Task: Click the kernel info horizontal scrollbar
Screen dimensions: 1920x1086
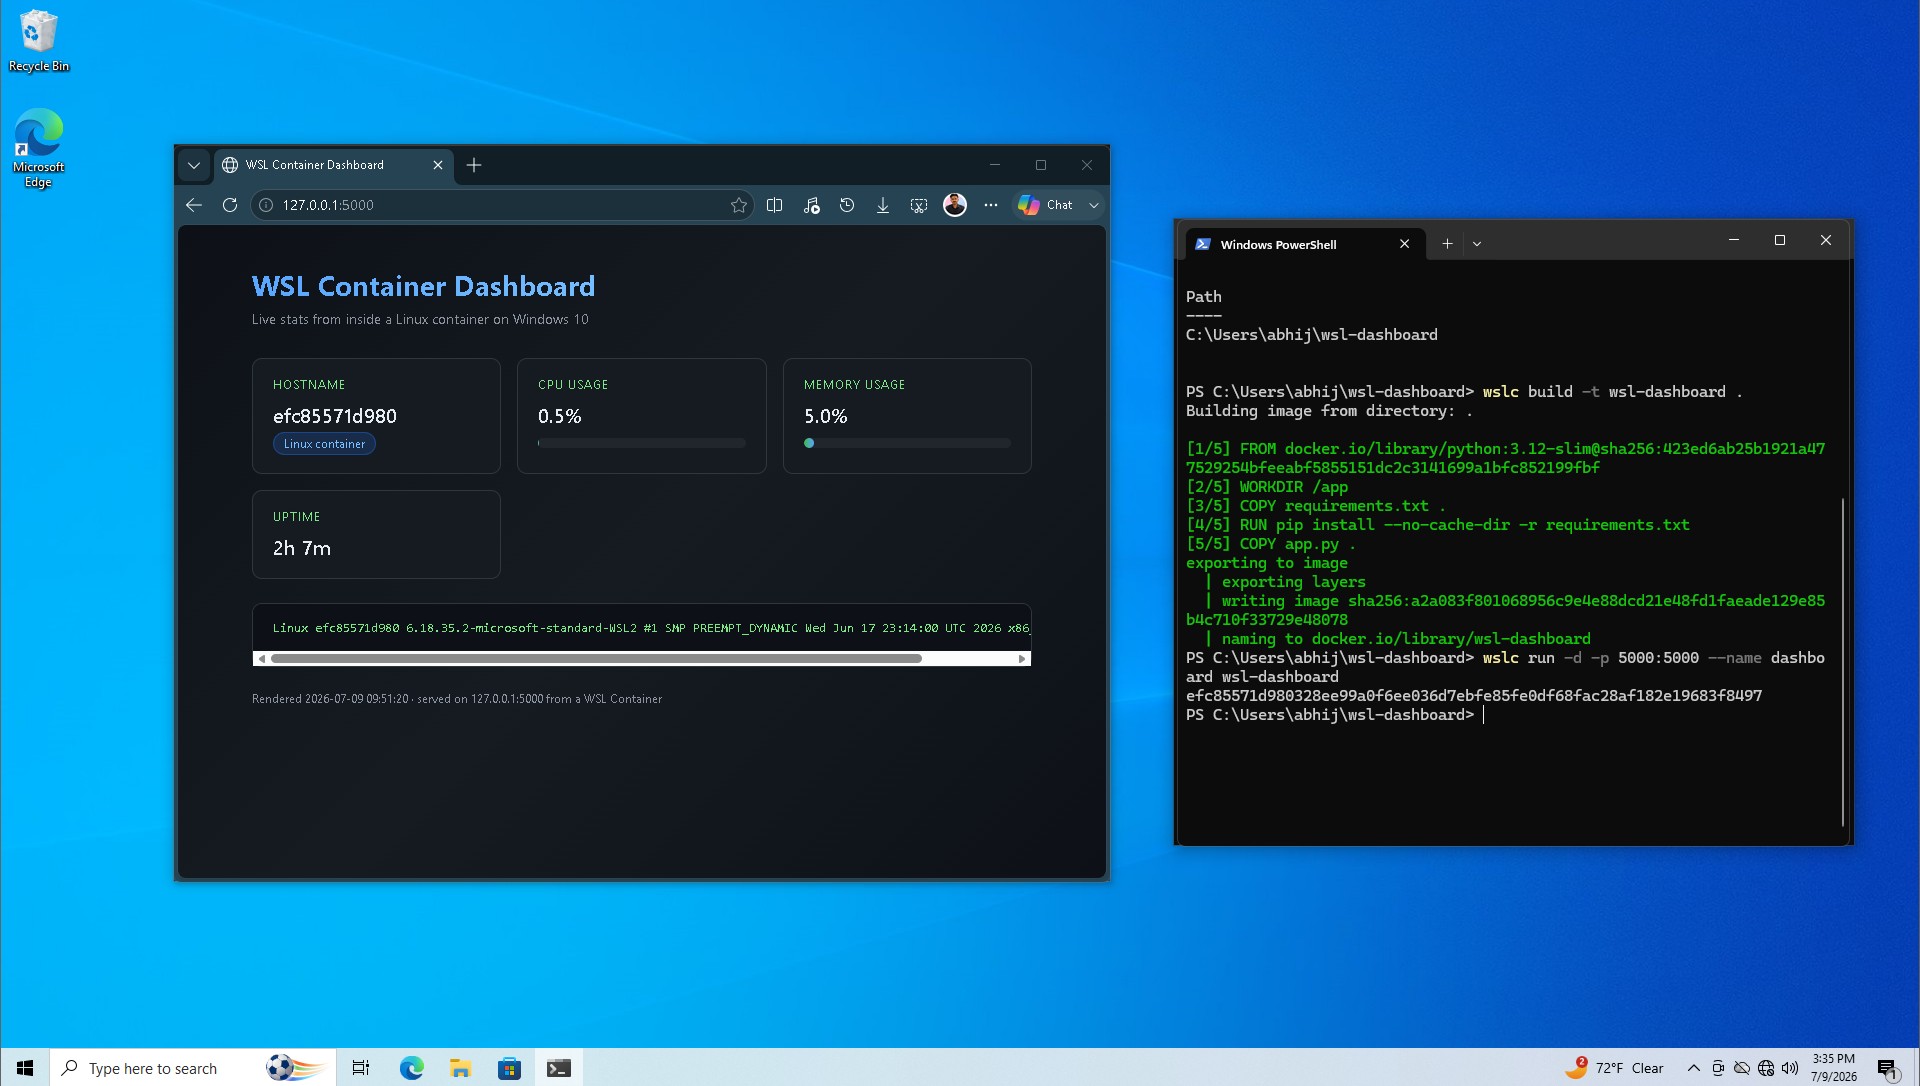Action: point(596,658)
